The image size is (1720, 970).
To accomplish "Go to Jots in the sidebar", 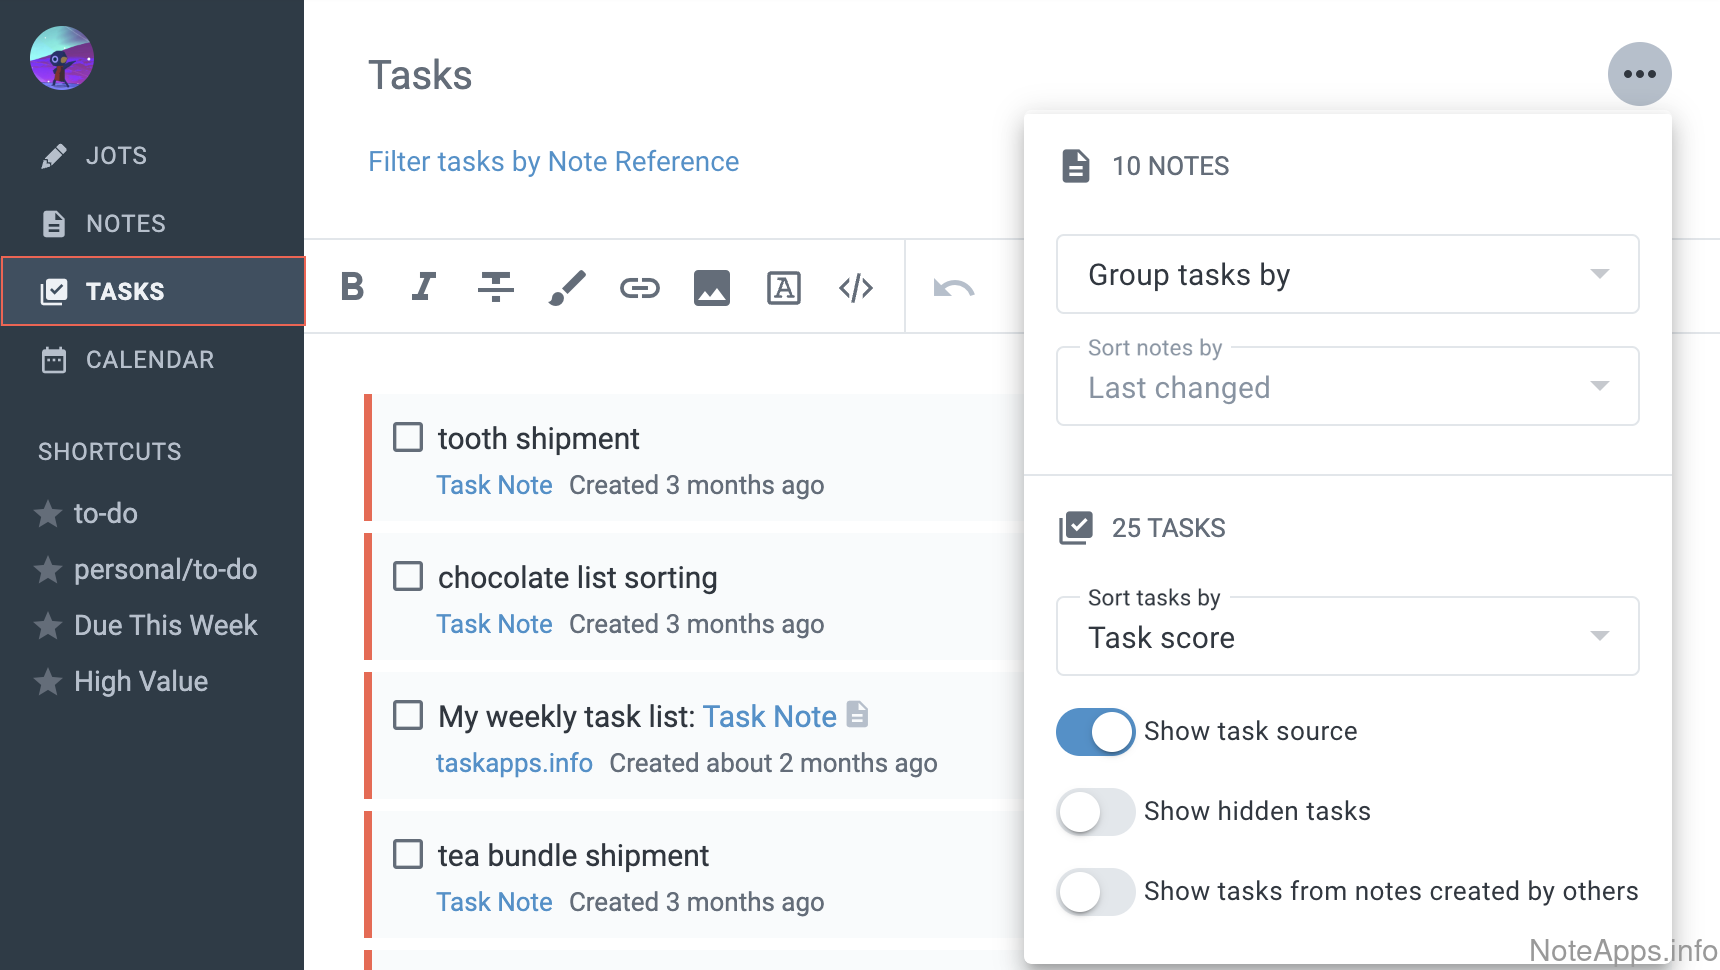I will [116, 156].
